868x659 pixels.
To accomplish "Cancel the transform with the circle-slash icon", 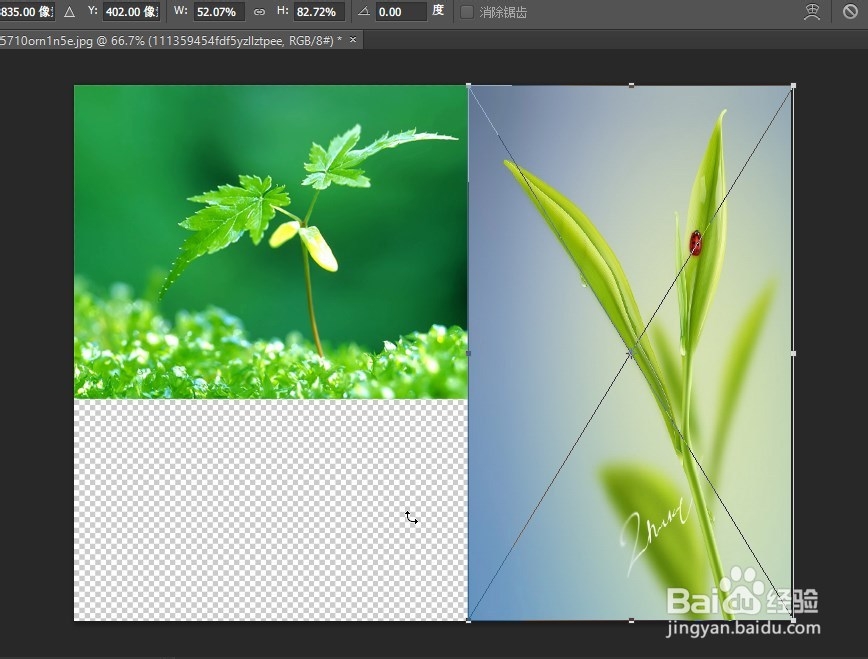I will tap(850, 11).
